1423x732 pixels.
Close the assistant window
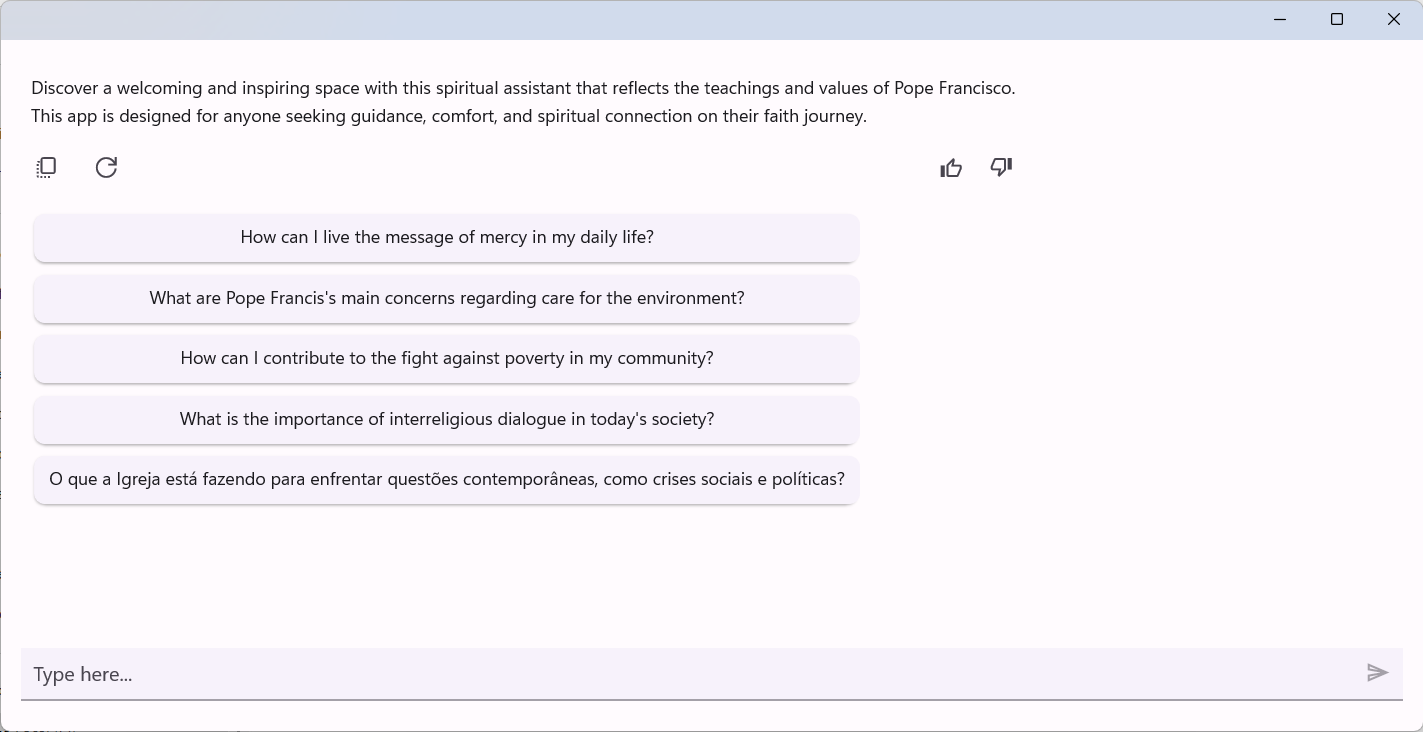coord(1394,20)
